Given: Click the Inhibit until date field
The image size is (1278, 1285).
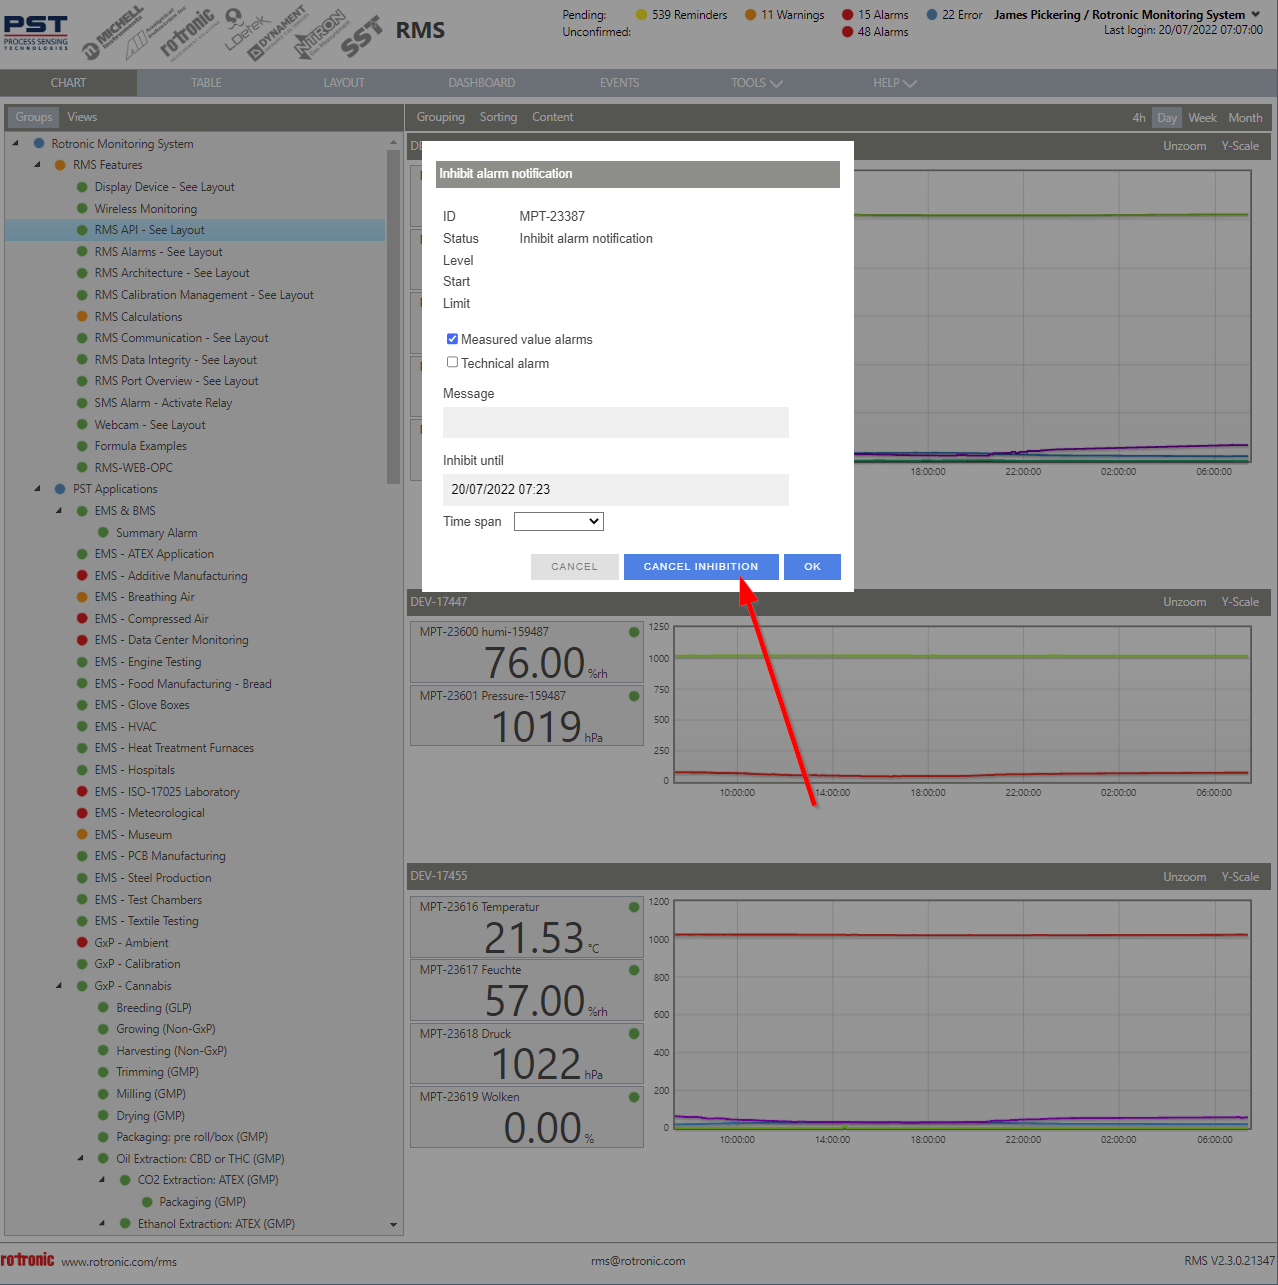Looking at the screenshot, I should click(615, 489).
